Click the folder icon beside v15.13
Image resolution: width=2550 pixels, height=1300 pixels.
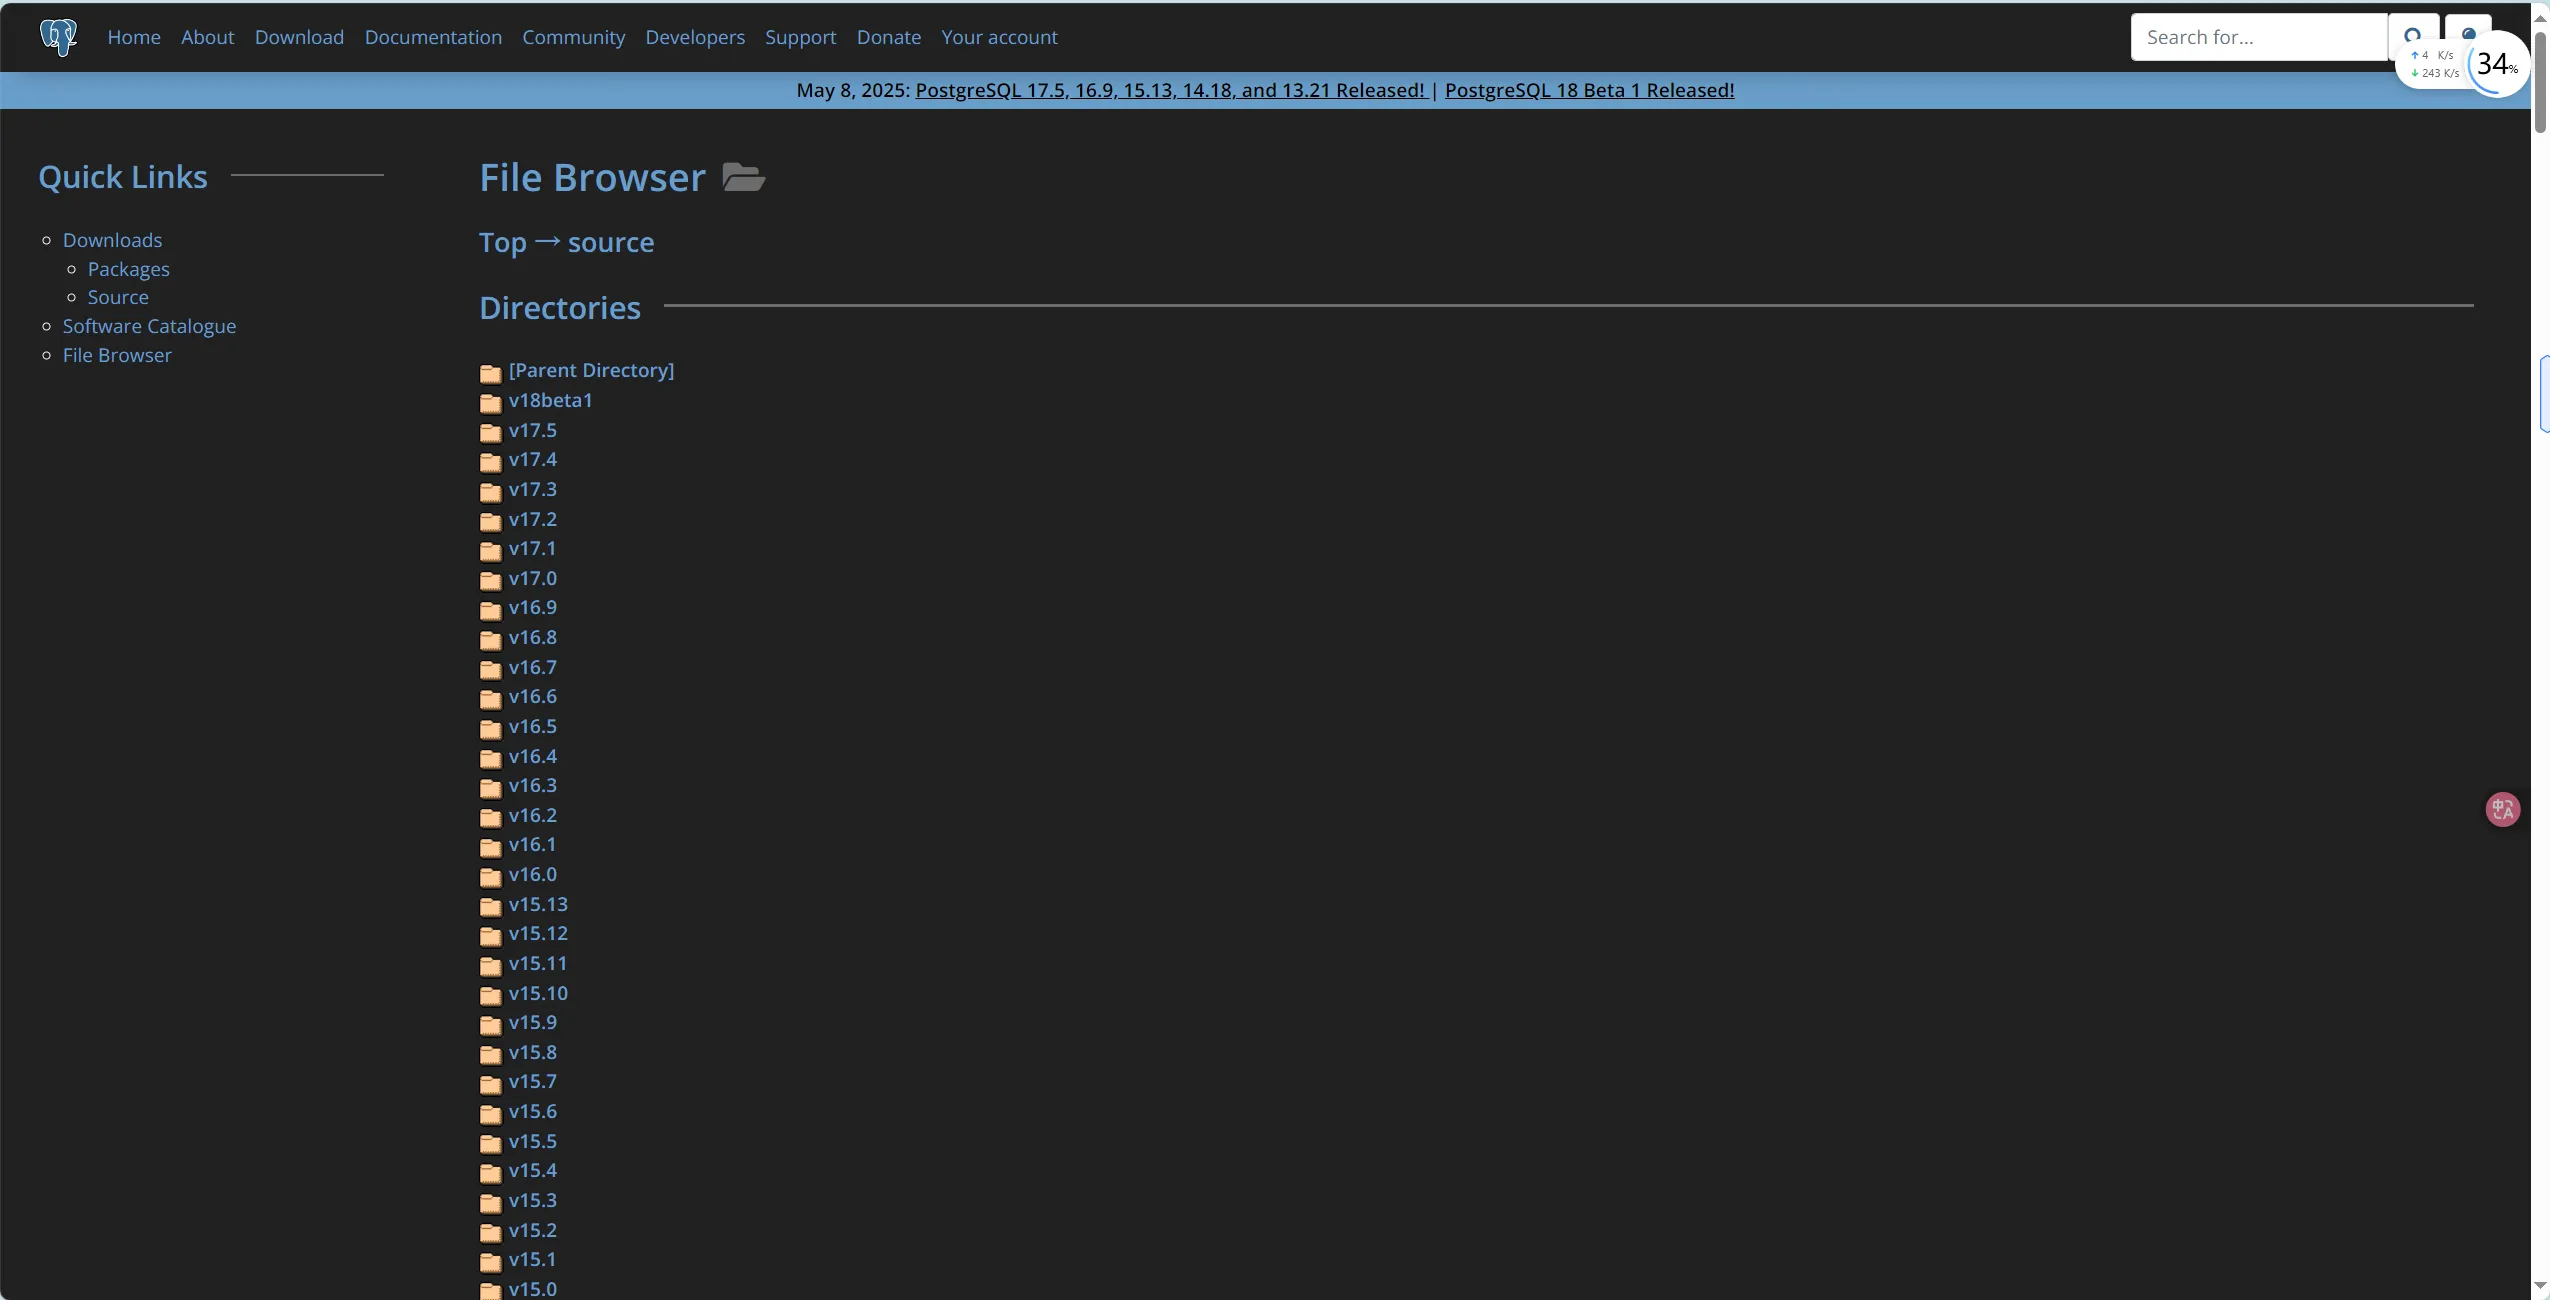pos(490,907)
